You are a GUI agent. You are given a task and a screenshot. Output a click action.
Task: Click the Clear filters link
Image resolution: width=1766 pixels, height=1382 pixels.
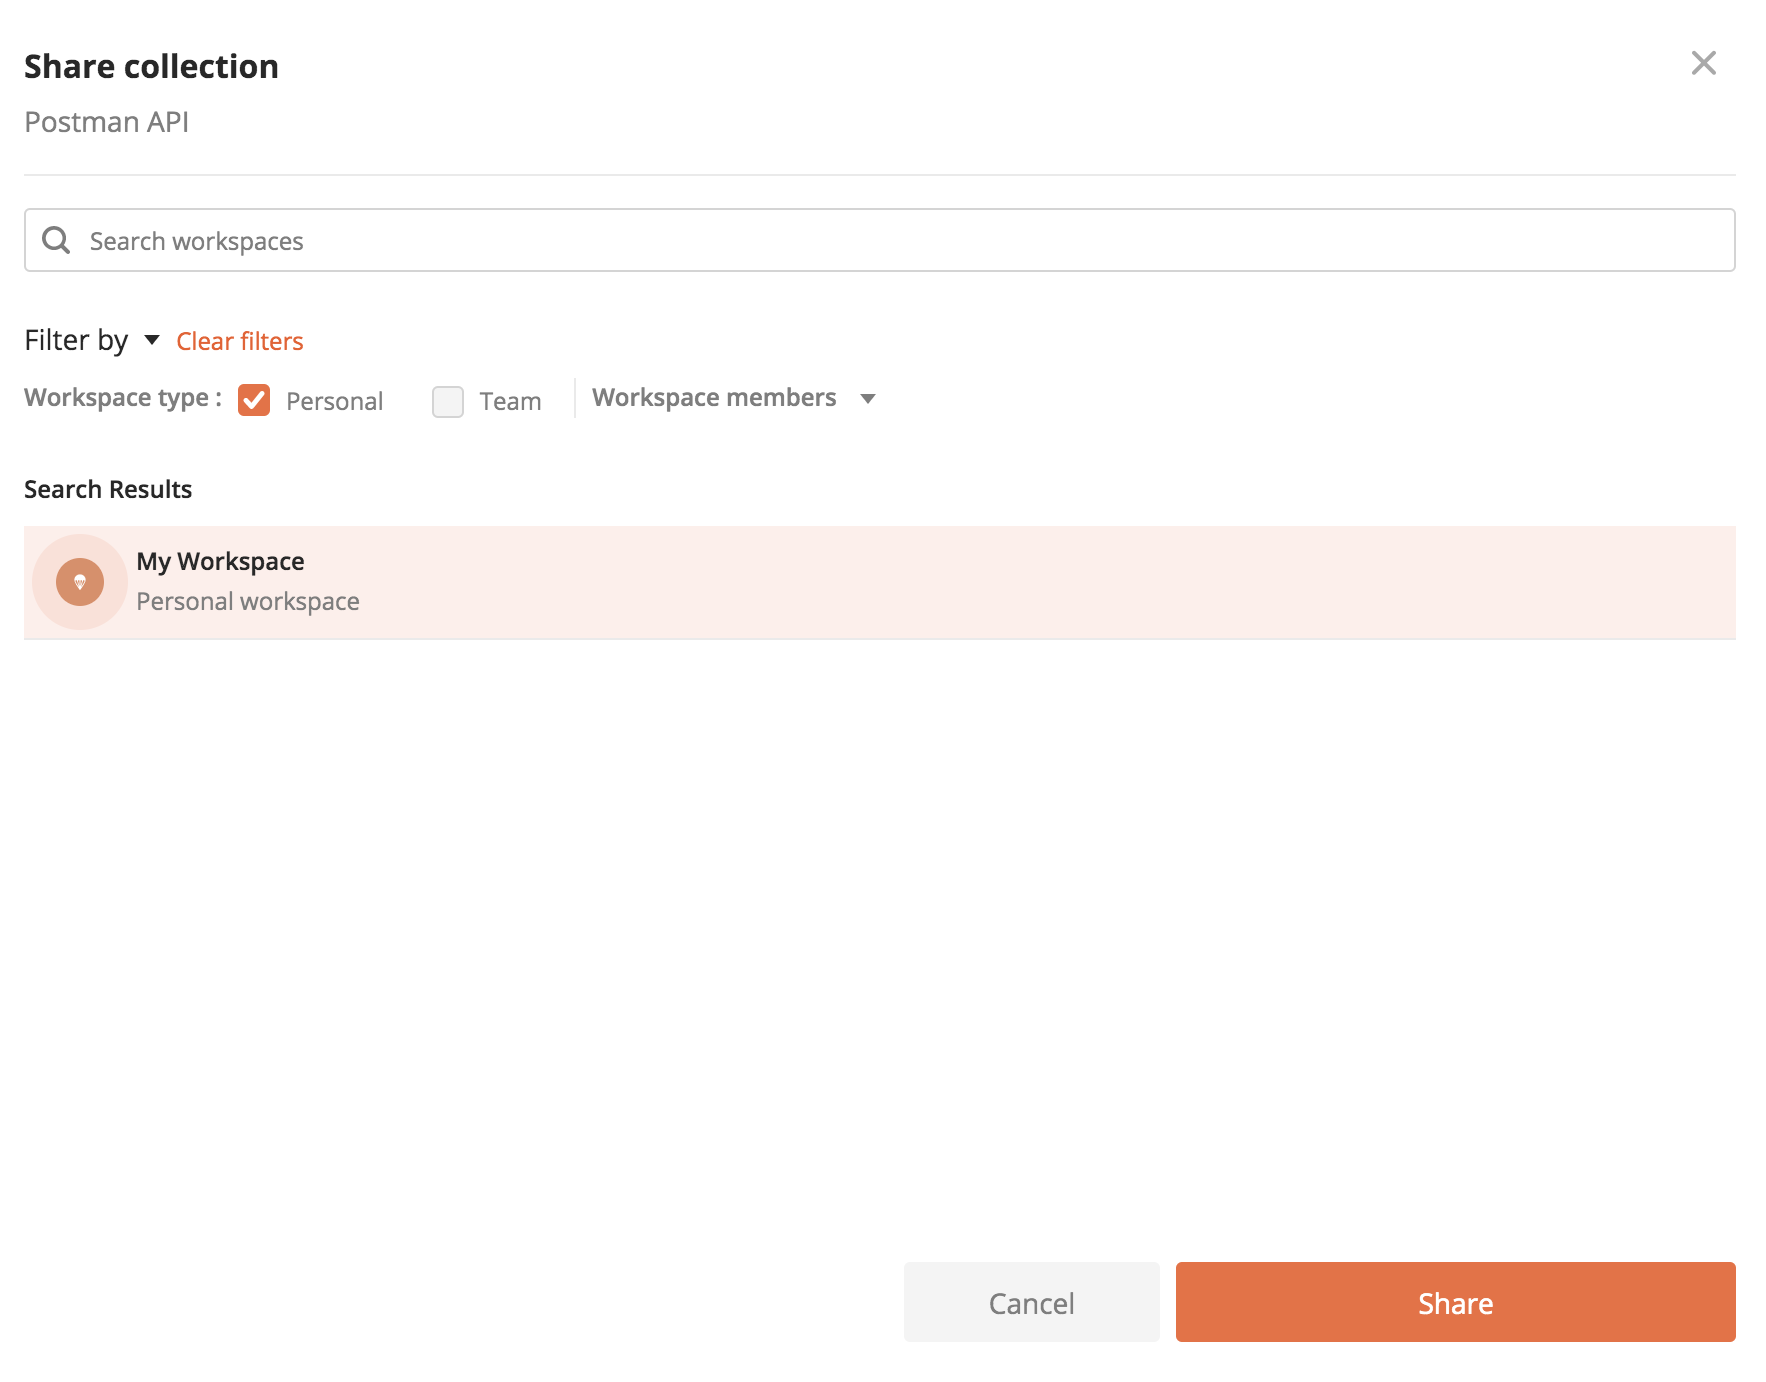click(240, 341)
